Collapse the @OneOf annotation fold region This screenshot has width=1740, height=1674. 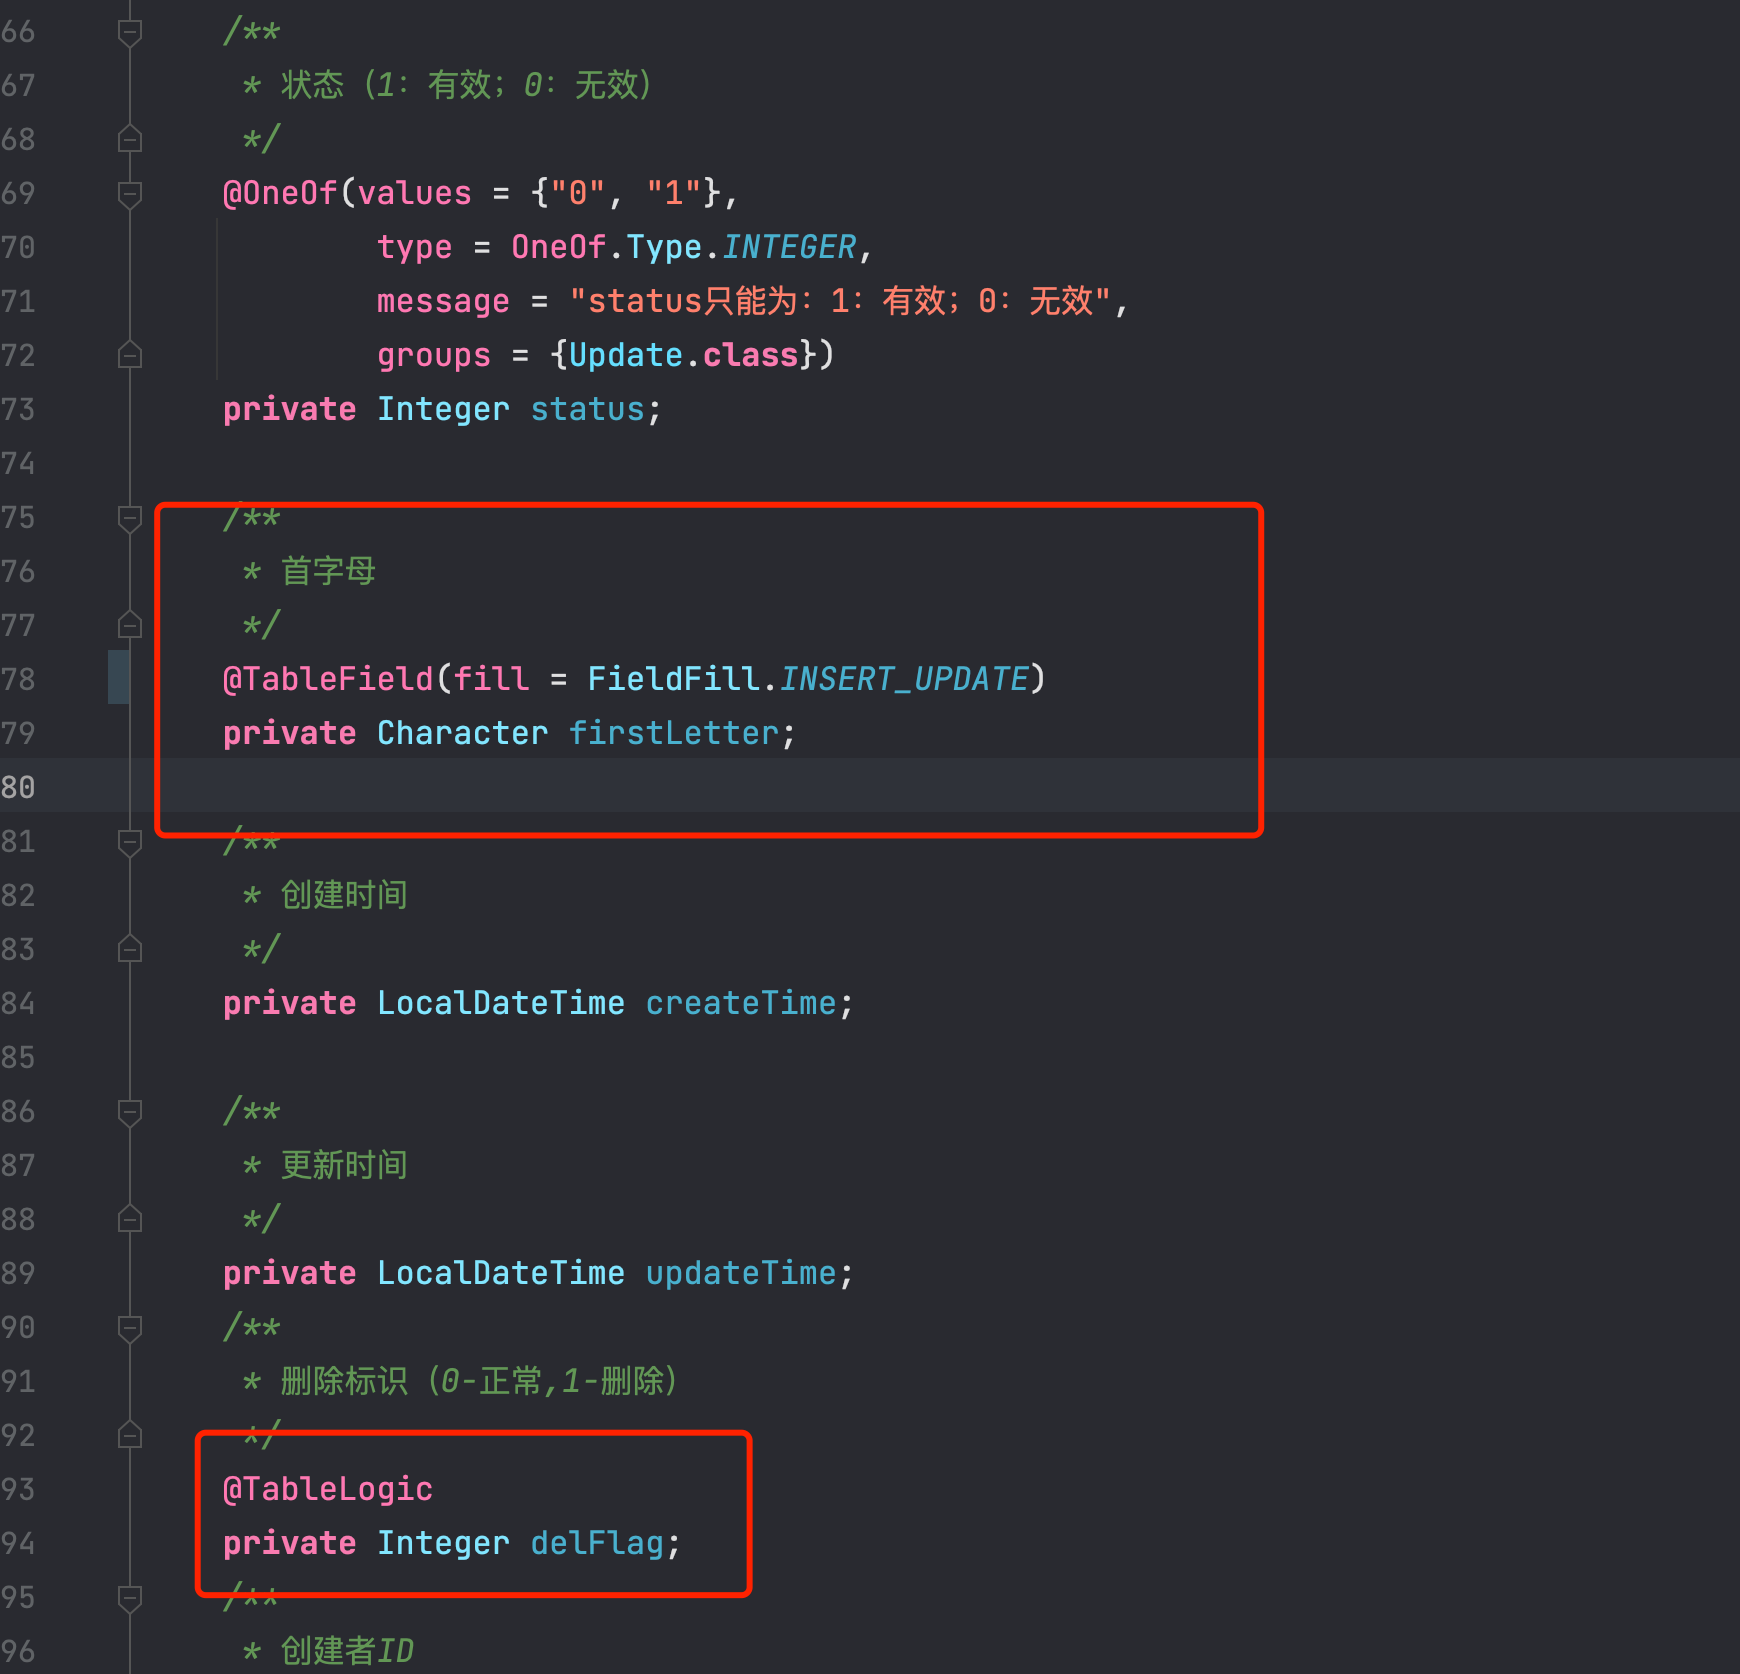click(129, 193)
